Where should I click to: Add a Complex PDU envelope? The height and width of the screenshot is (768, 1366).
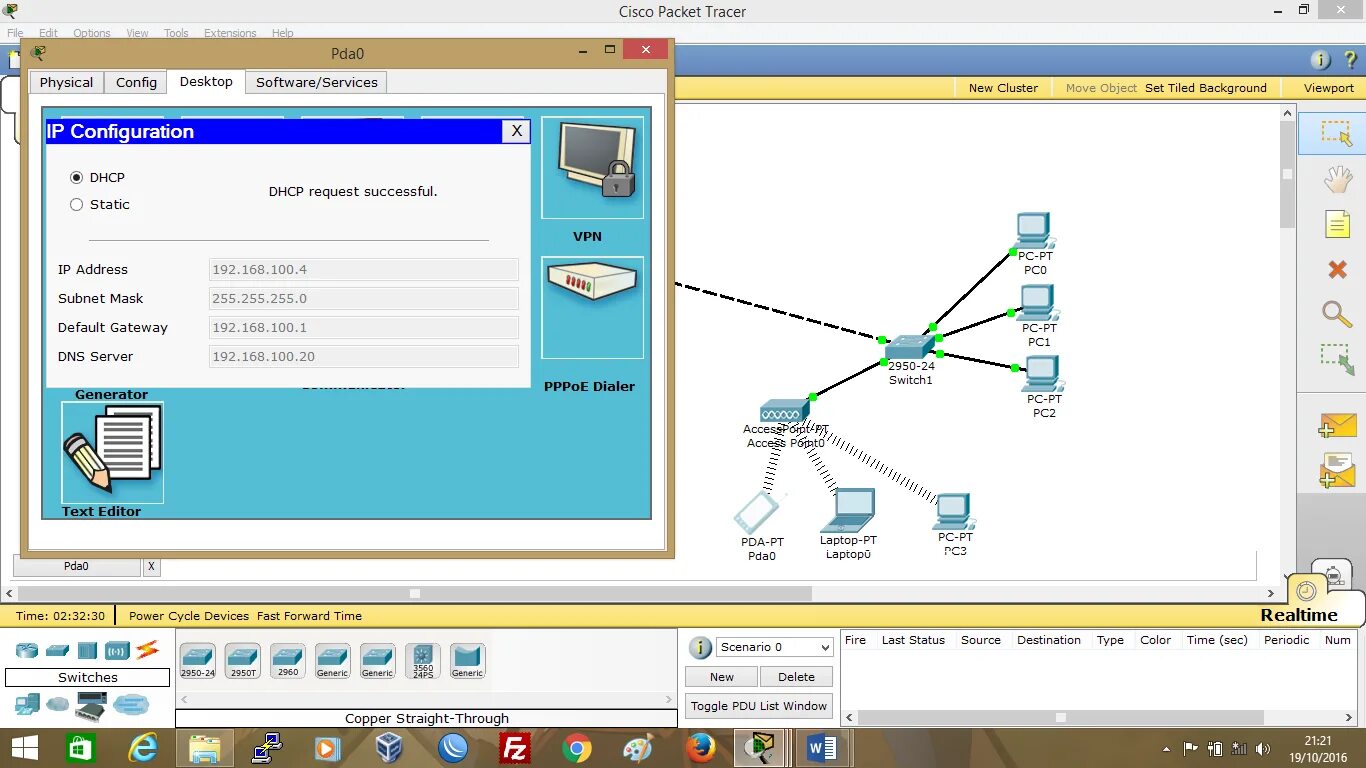1337,470
